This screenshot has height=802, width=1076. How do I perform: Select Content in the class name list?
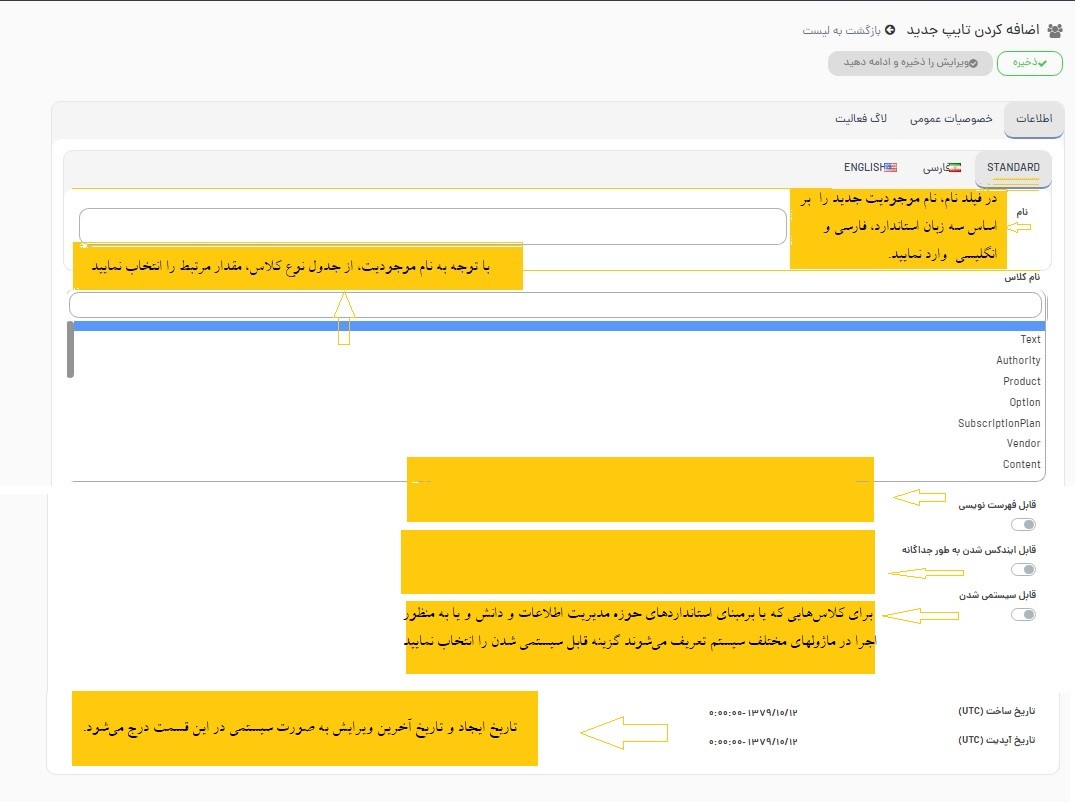click(1021, 464)
